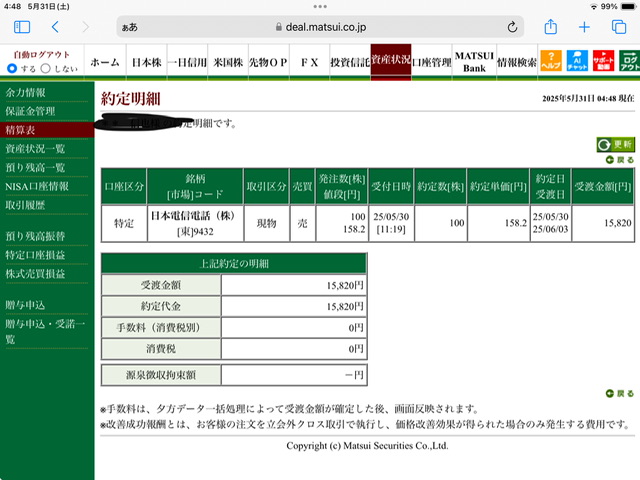
Task: Focus the deal.matsui.co.jp address field
Action: tap(320, 27)
